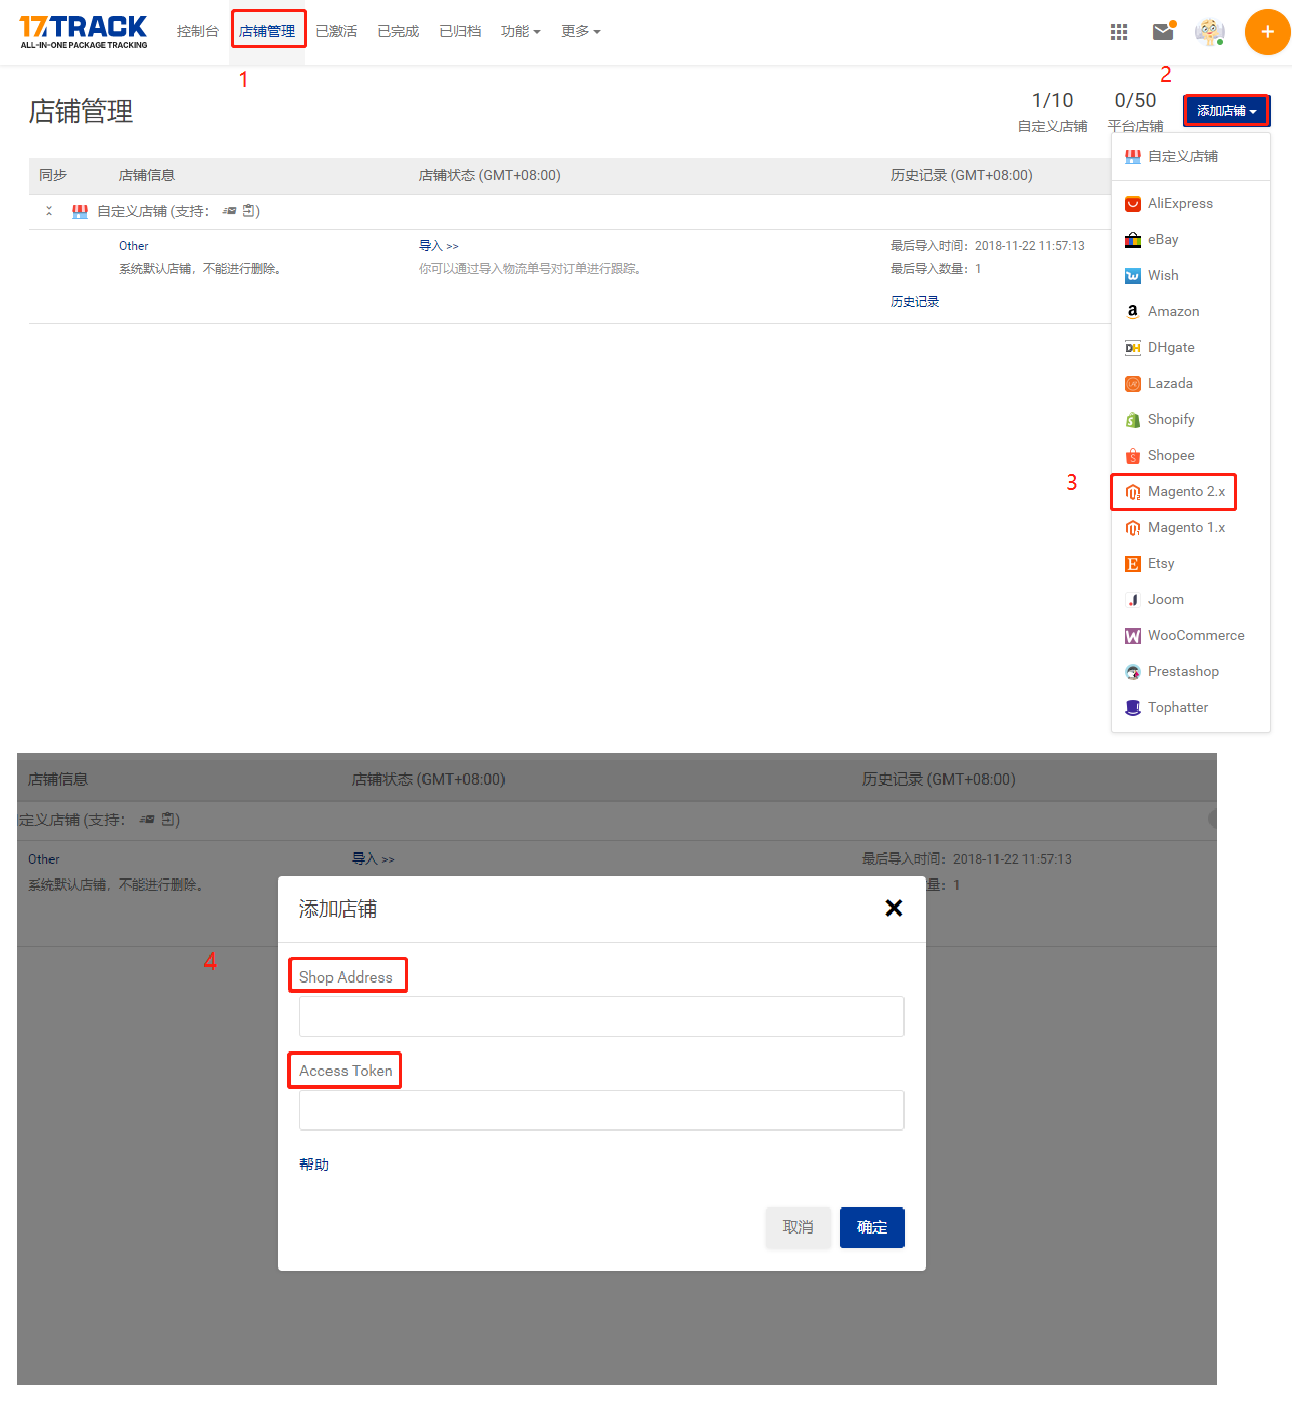
Task: Click the user avatar icon
Action: click(x=1210, y=32)
